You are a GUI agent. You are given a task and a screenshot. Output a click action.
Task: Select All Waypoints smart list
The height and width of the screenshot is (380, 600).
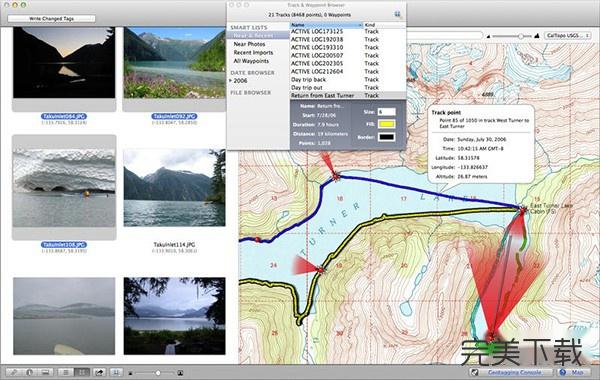pos(251,61)
